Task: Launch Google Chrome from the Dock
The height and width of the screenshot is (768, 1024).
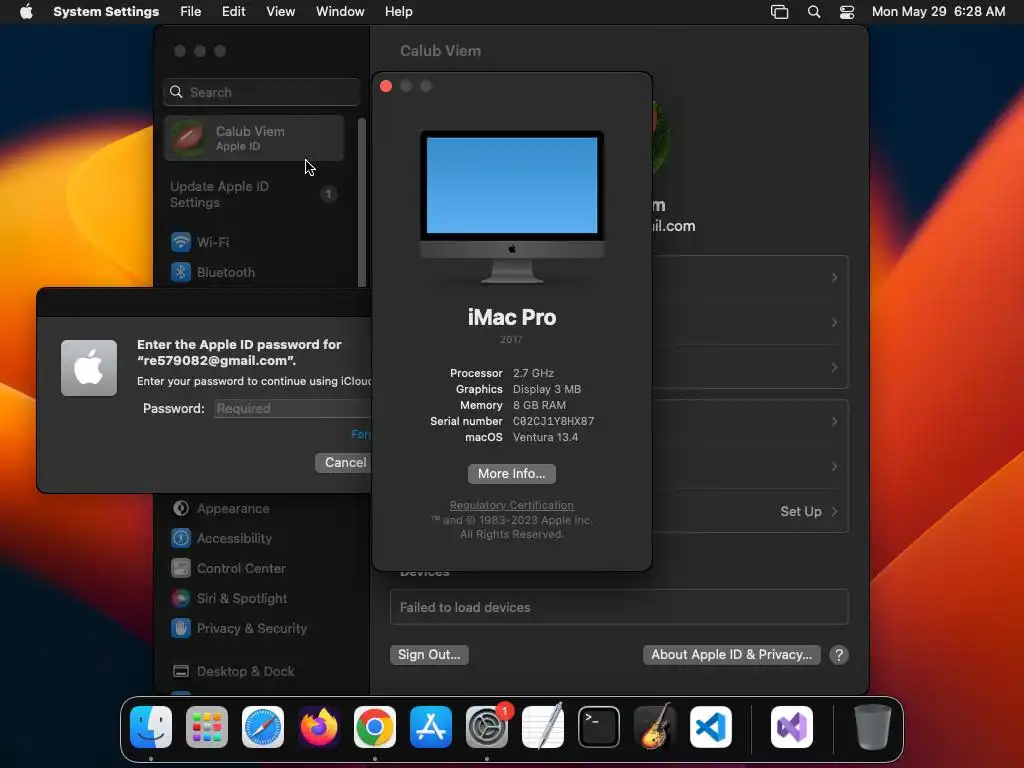Action: coord(375,727)
